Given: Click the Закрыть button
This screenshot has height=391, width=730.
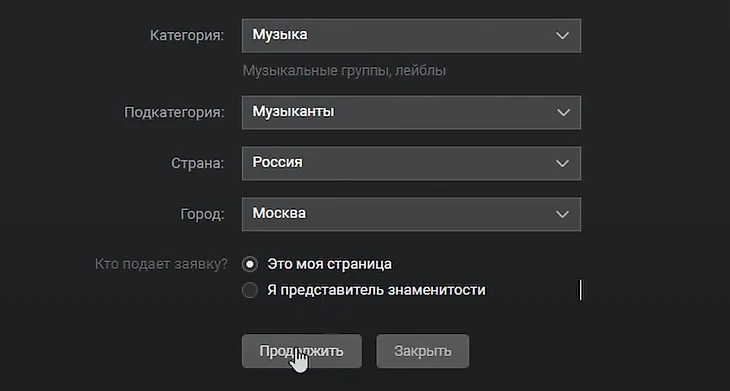Looking at the screenshot, I should [423, 351].
